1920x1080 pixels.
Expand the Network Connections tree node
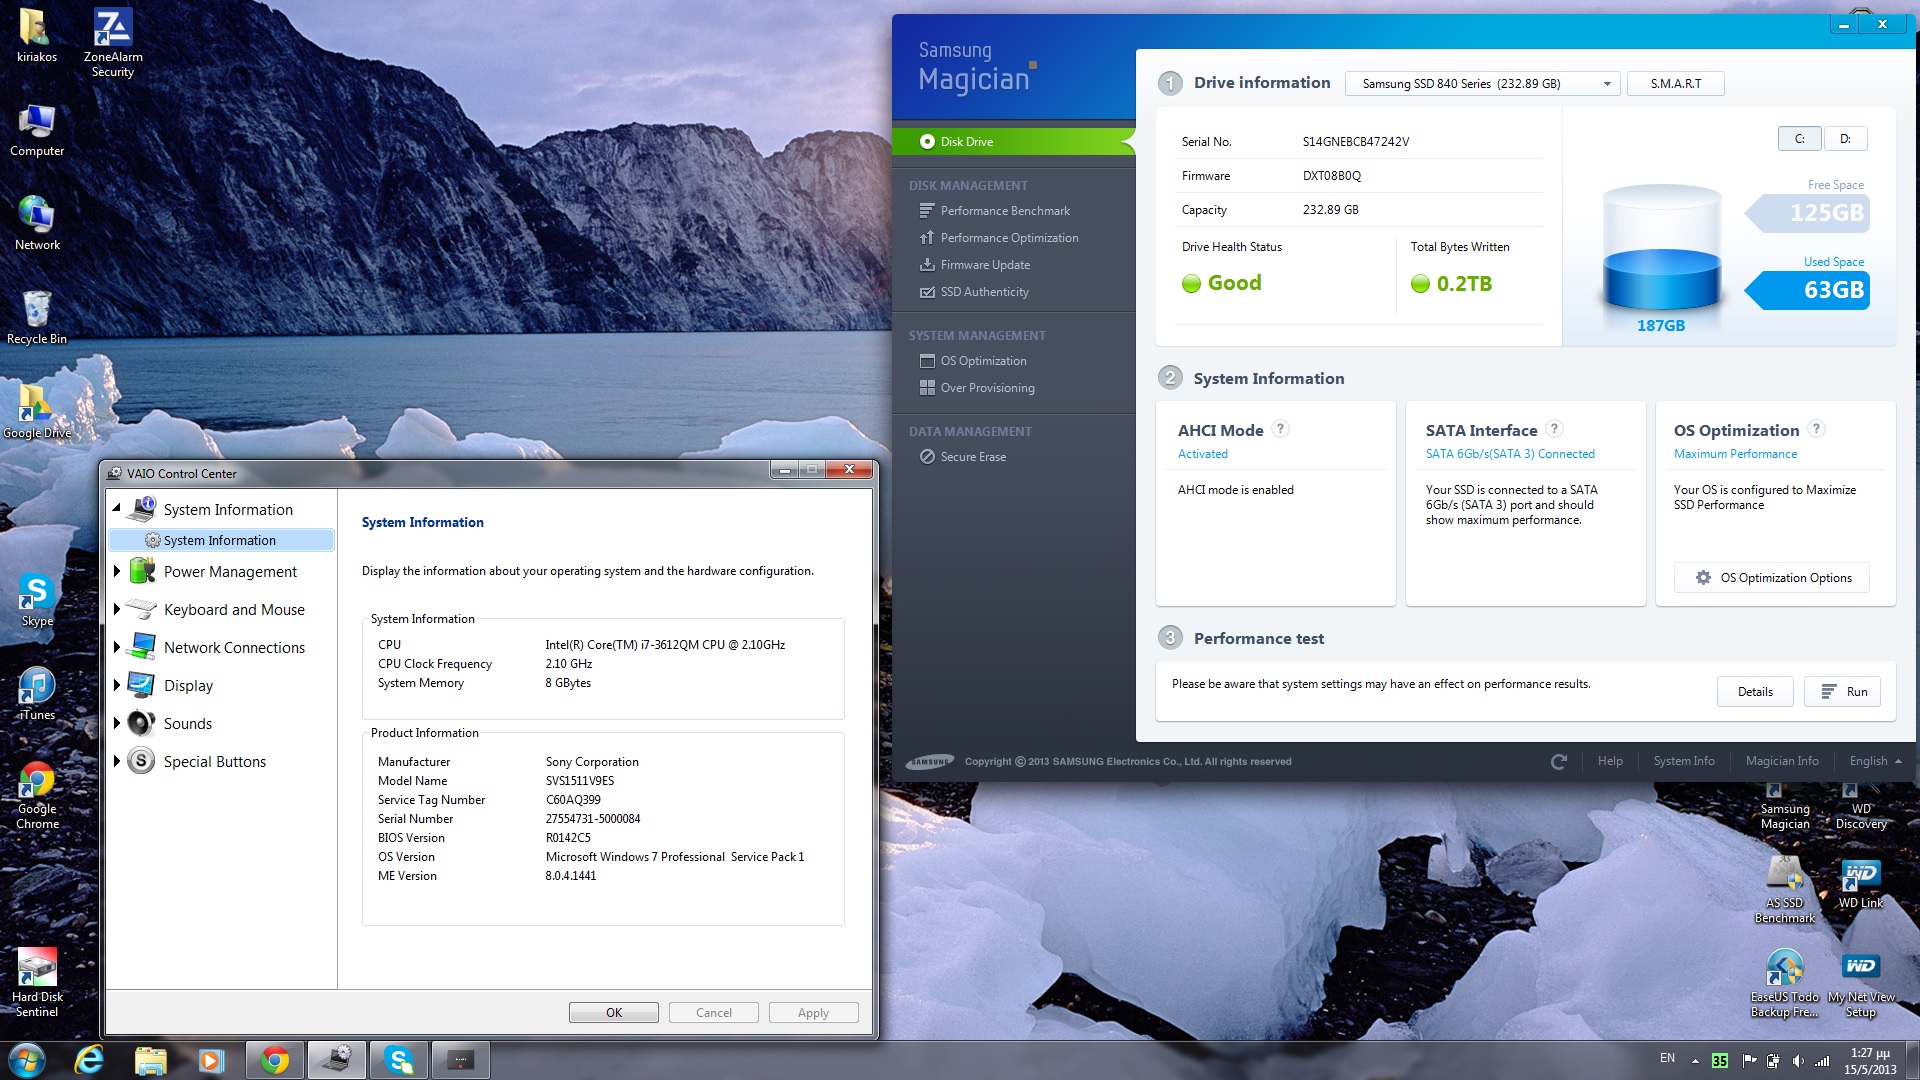[x=117, y=647]
